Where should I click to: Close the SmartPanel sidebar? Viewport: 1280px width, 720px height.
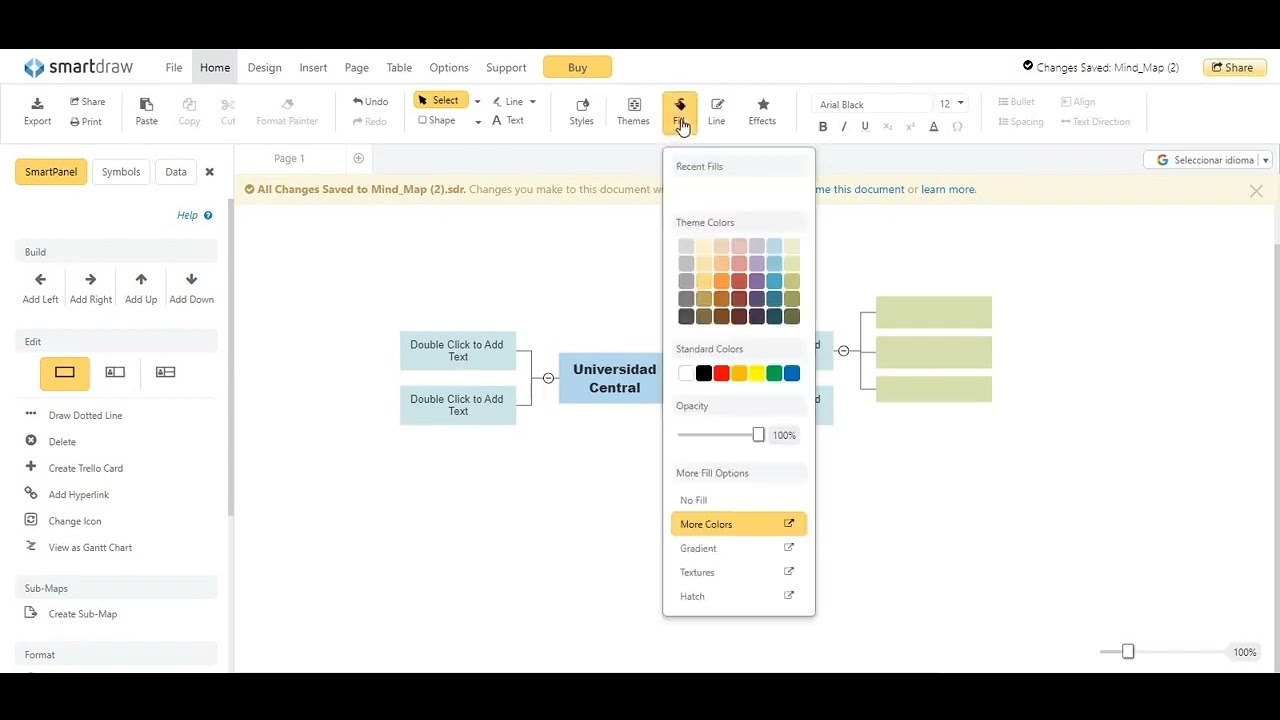click(209, 172)
